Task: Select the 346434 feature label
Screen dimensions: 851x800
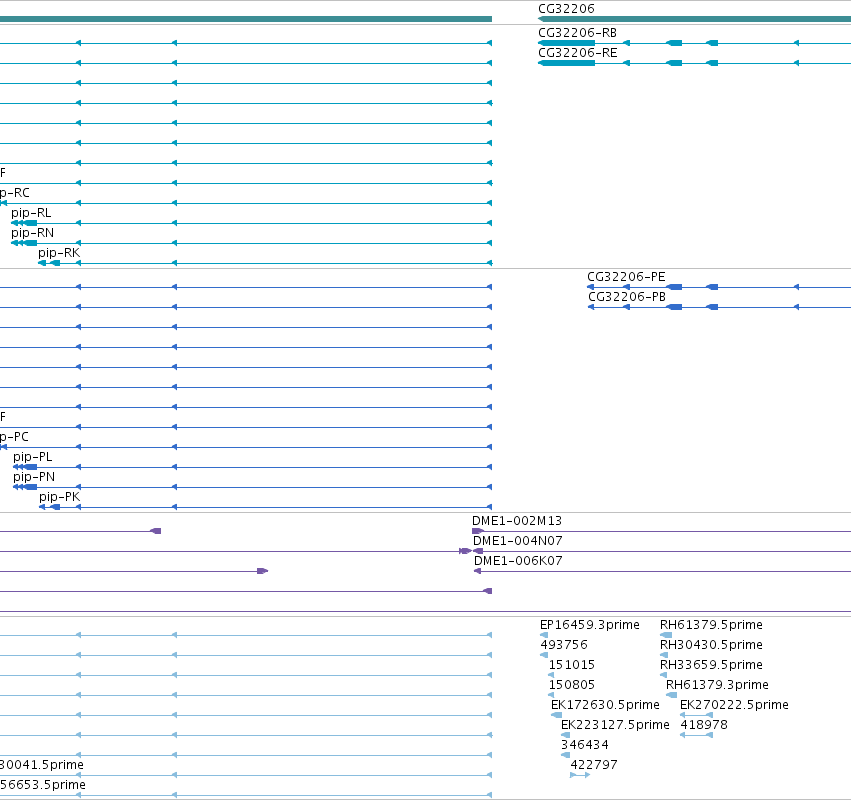Action: point(585,745)
